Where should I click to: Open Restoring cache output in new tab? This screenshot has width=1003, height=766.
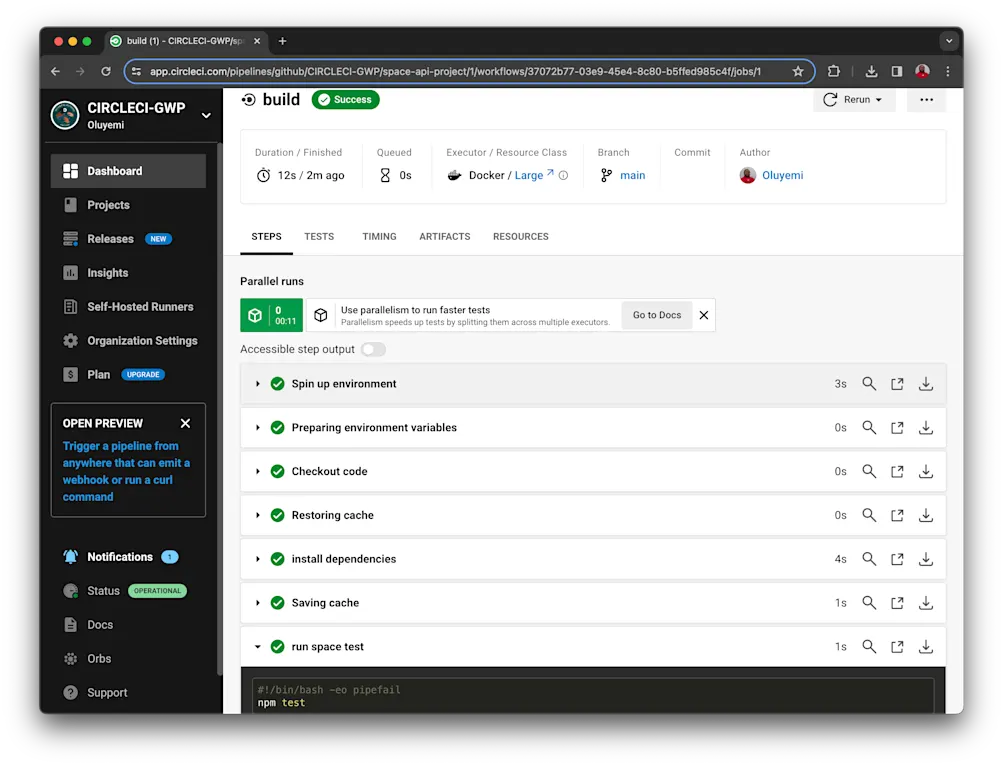(897, 515)
